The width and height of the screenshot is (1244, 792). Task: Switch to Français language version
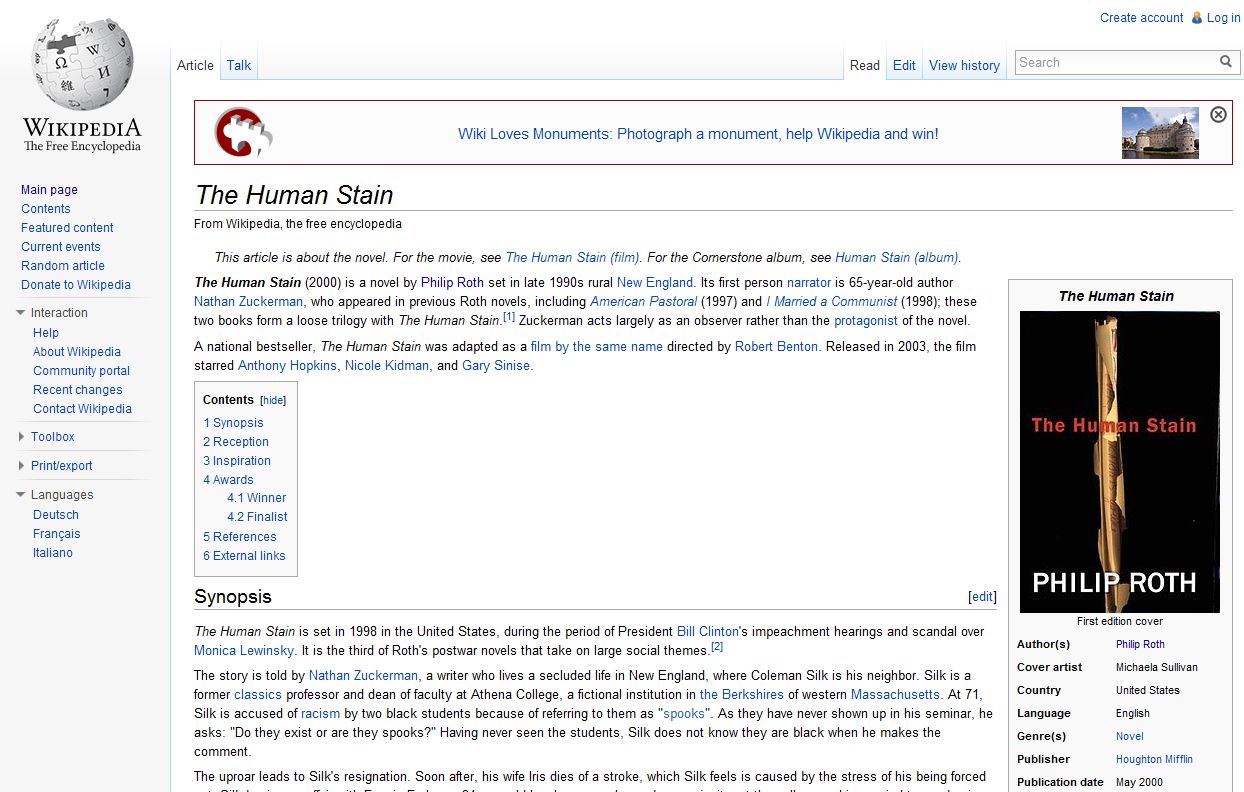[x=57, y=534]
